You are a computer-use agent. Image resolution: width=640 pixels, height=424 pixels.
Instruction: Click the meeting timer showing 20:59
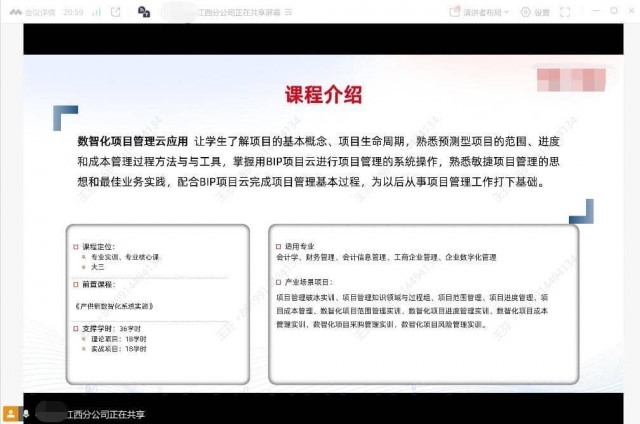[74, 12]
